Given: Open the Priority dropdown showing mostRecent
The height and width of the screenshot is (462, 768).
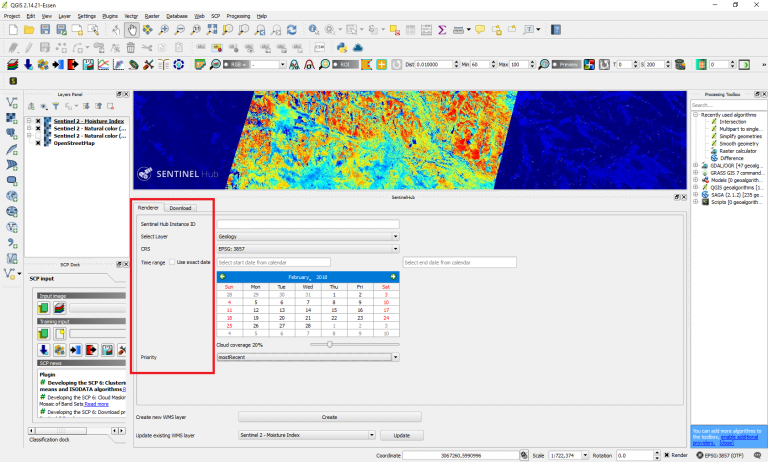Looking at the screenshot, I should [308, 357].
